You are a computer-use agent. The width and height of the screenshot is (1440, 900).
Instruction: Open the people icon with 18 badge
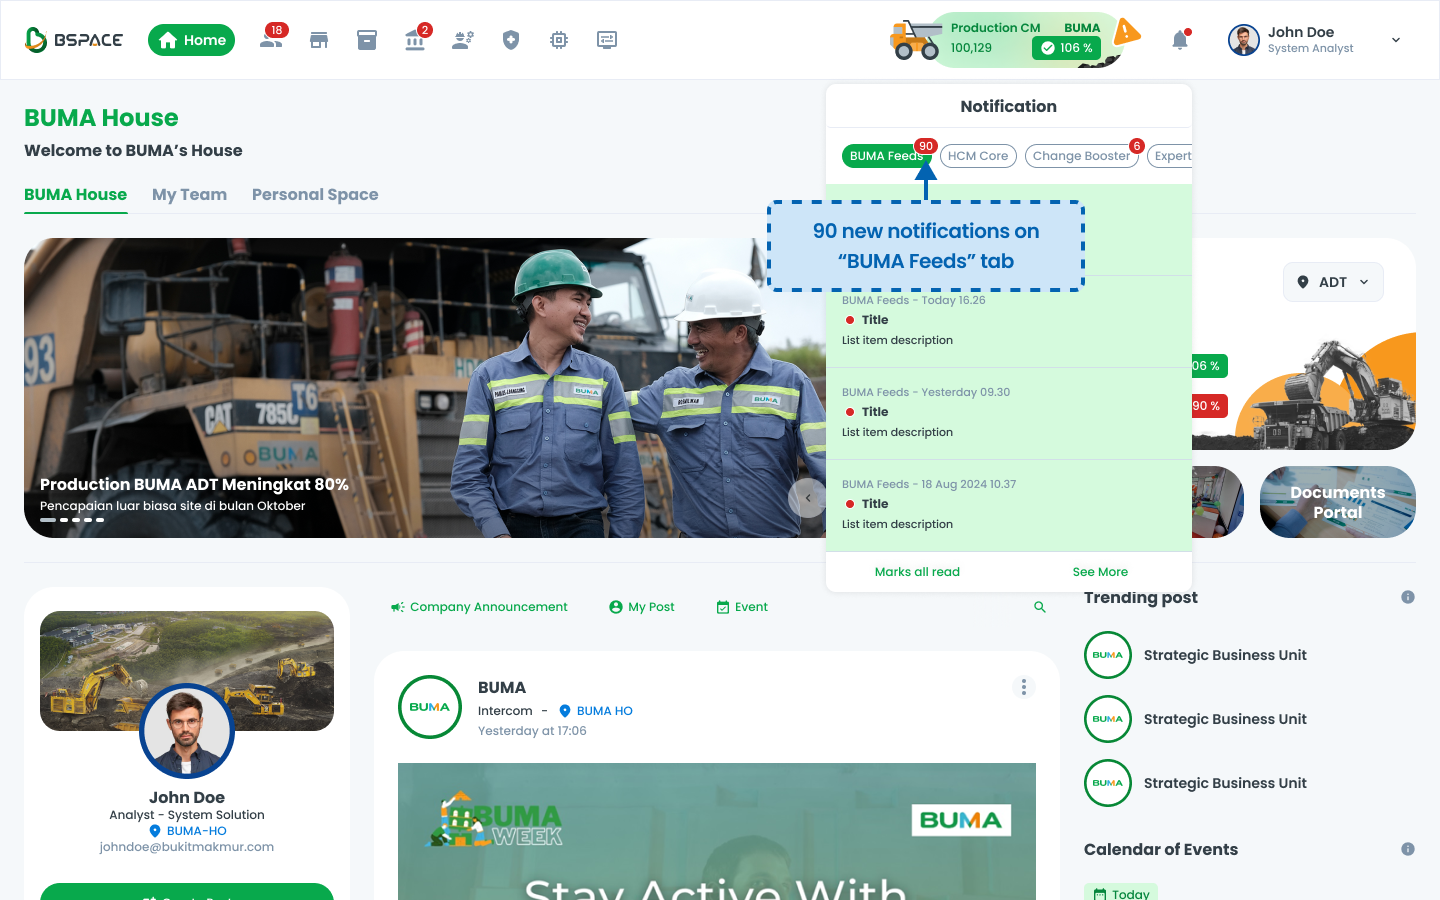[271, 40]
